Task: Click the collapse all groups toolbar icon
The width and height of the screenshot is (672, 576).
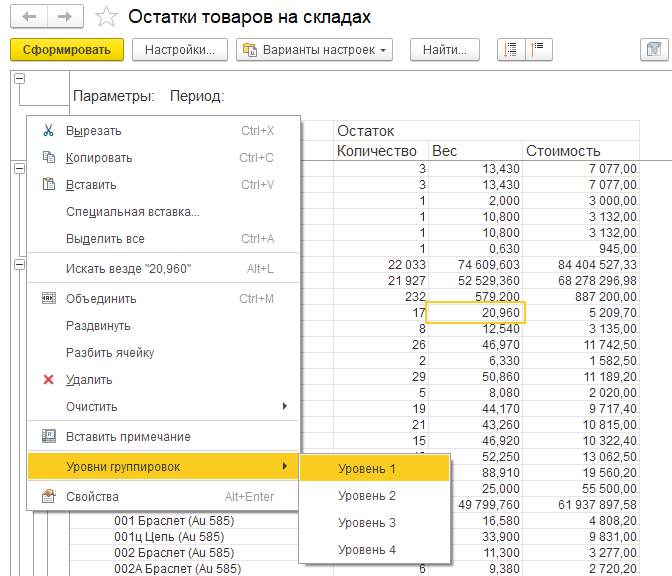Action: [539, 50]
